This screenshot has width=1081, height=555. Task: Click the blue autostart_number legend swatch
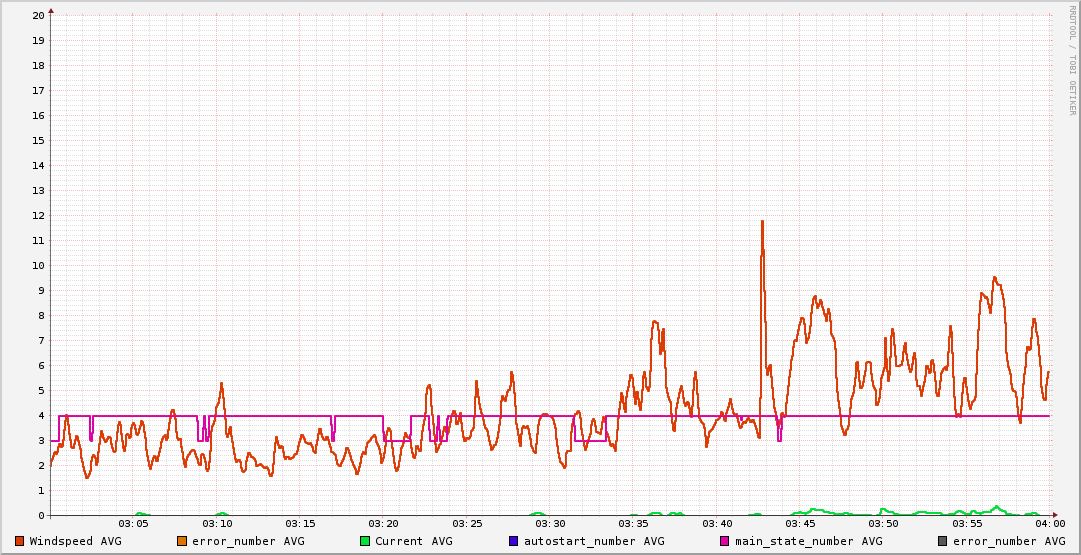[x=514, y=541]
